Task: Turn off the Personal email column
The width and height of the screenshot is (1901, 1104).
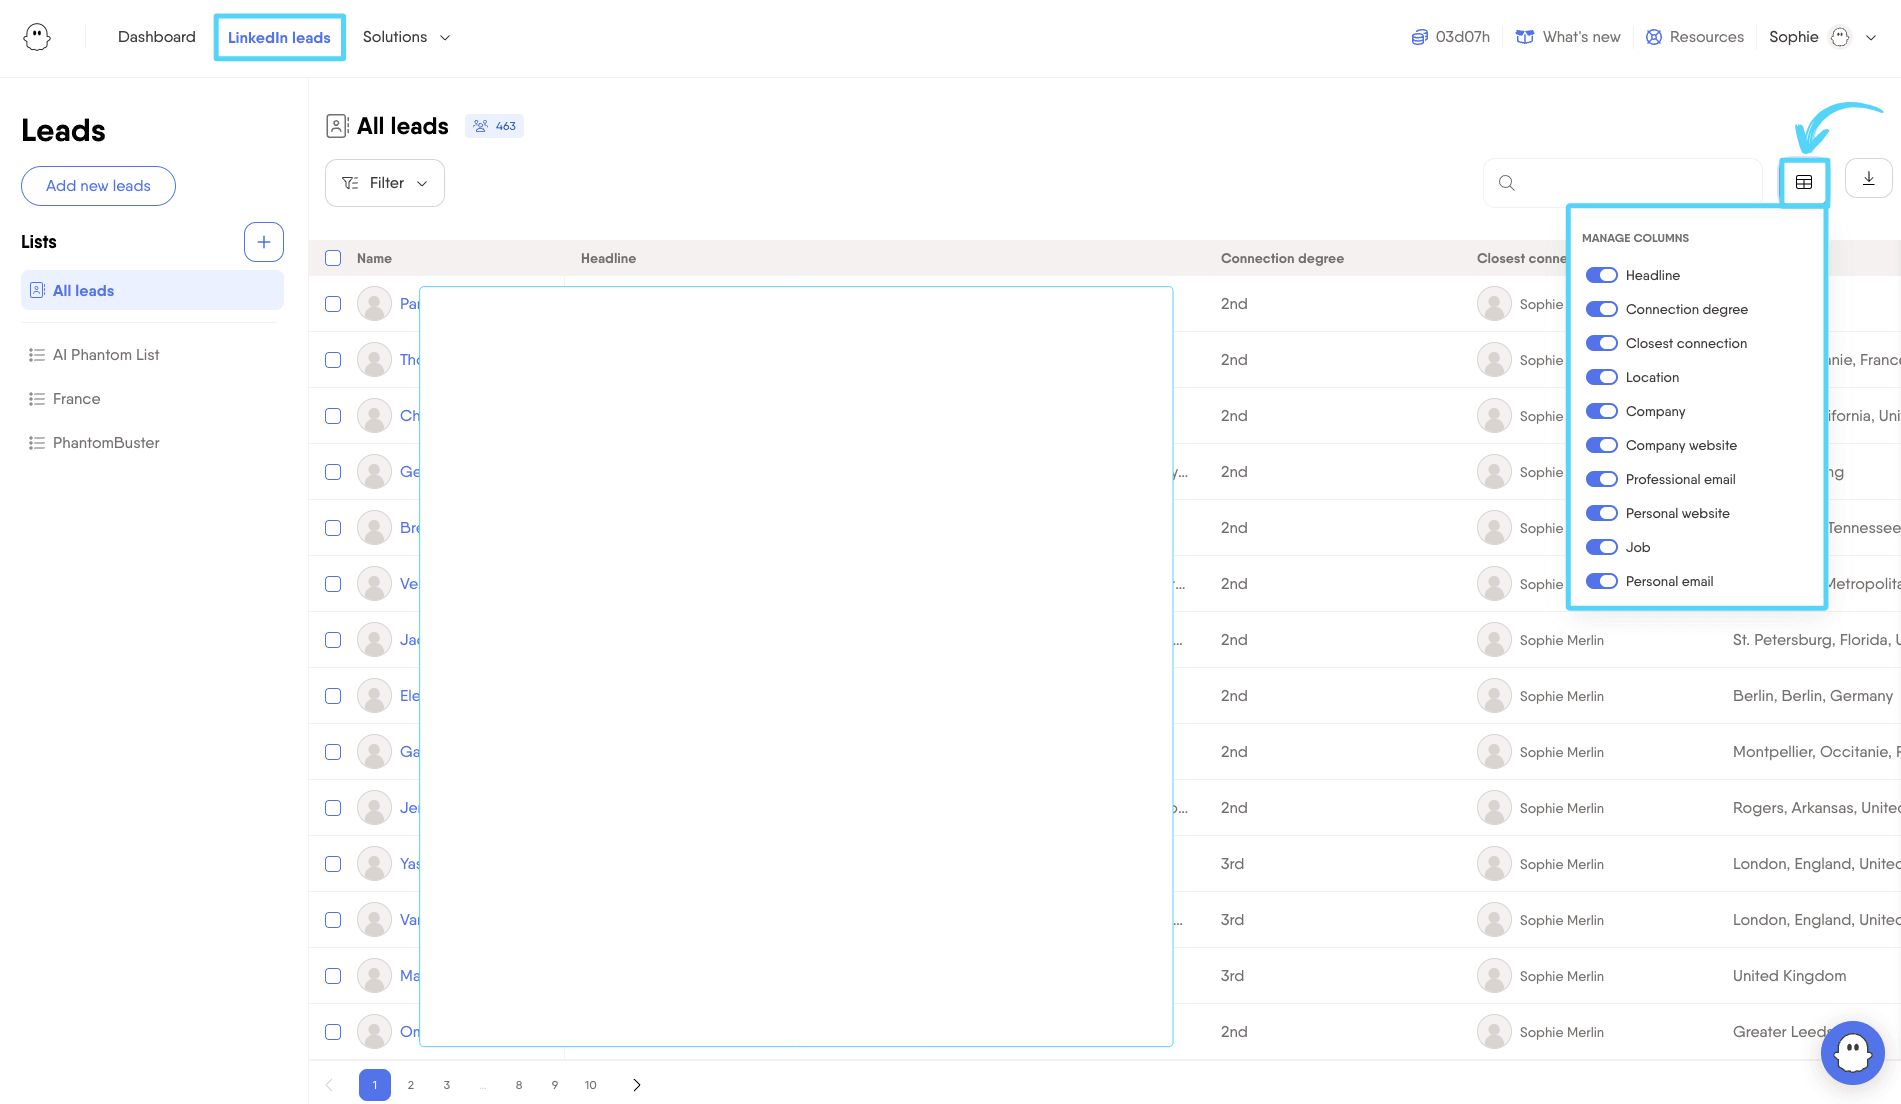Action: point(1601,581)
